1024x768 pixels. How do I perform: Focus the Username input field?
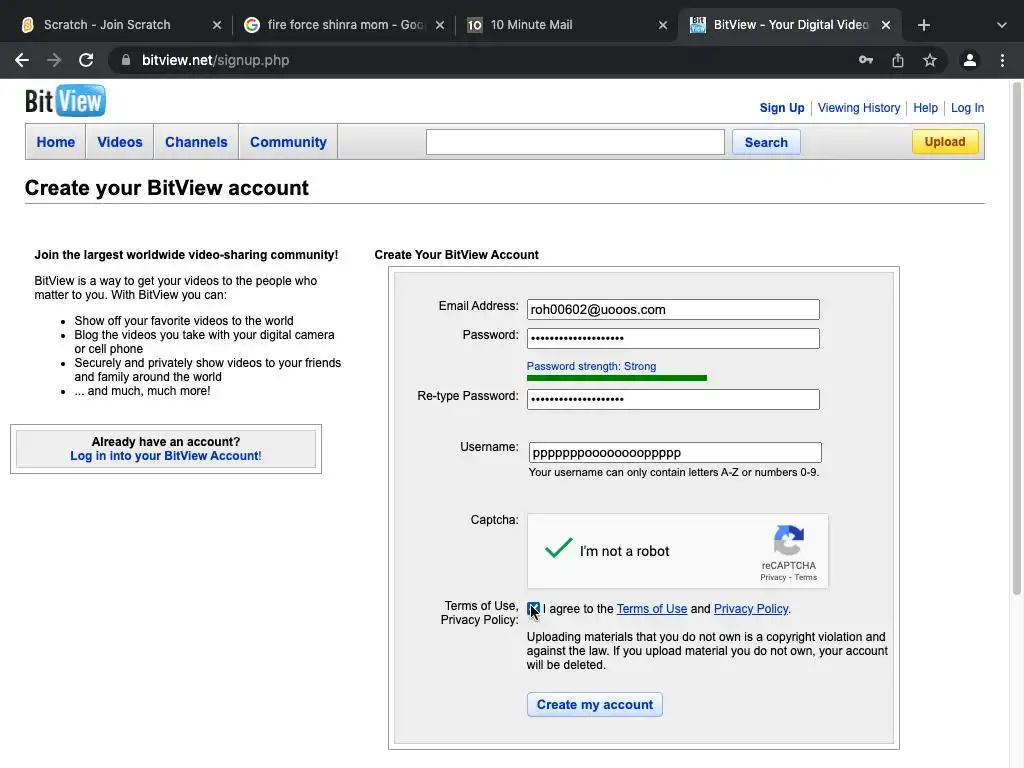tap(675, 453)
